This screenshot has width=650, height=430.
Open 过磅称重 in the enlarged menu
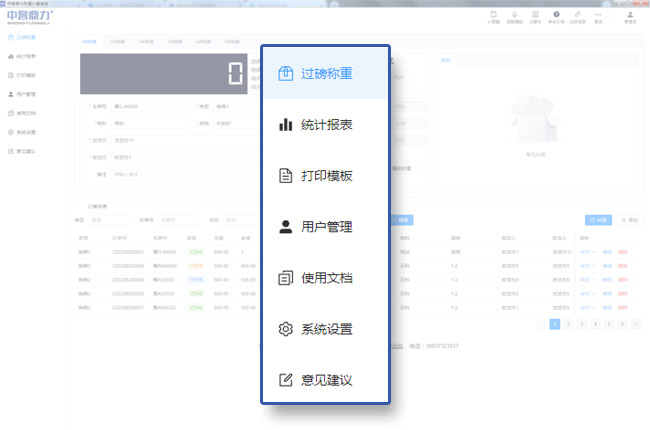click(x=326, y=73)
